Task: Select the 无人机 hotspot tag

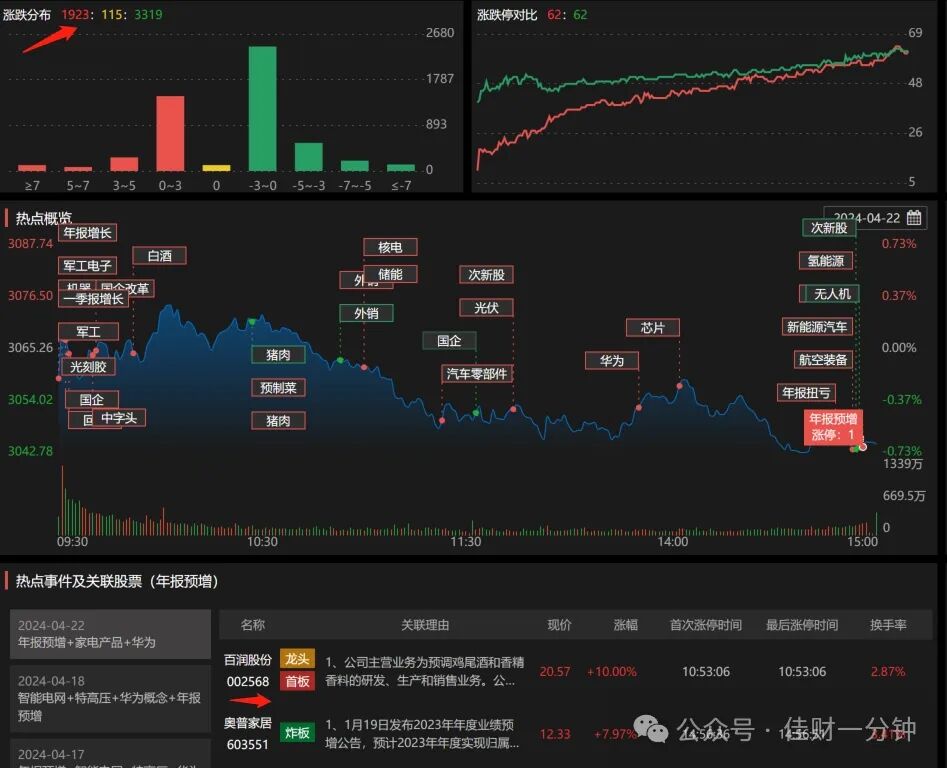Action: [832, 293]
